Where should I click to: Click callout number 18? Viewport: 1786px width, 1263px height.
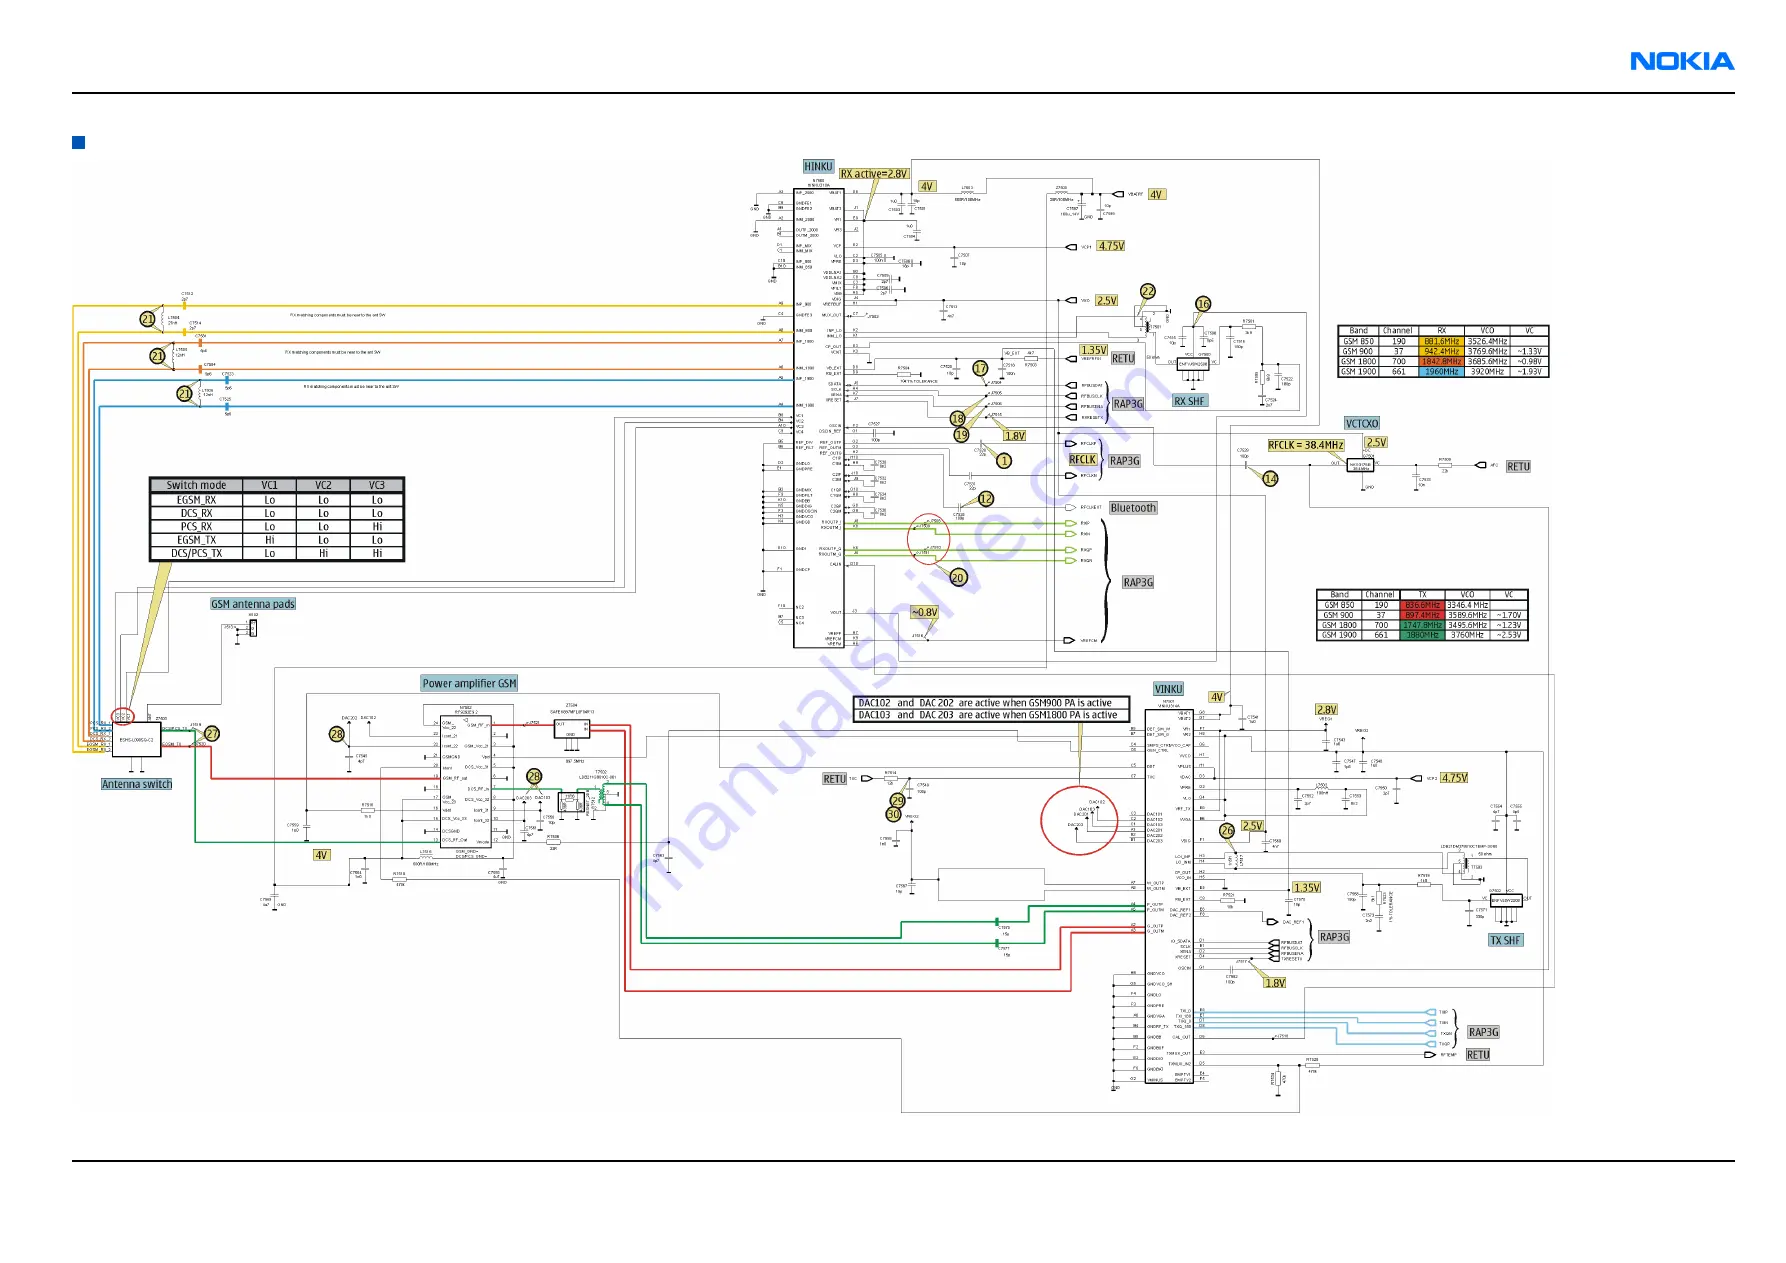click(958, 419)
